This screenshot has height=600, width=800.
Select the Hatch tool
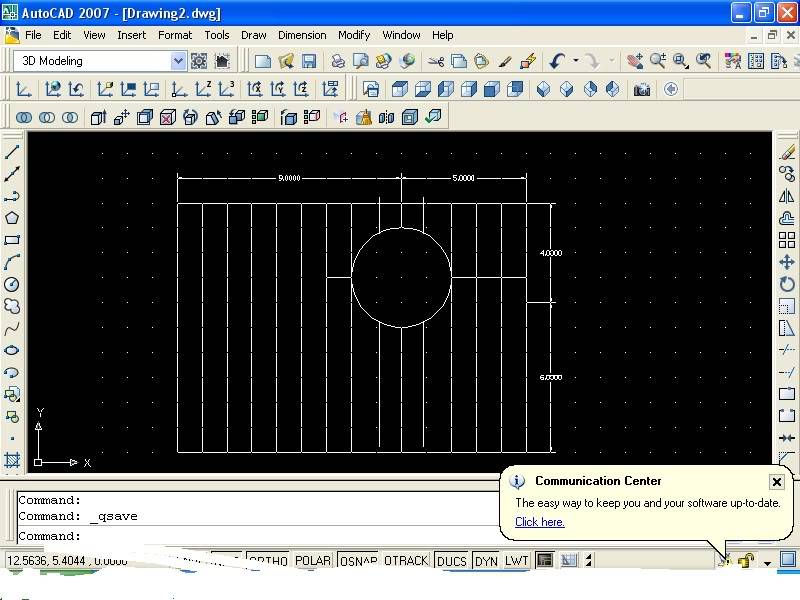[12, 460]
